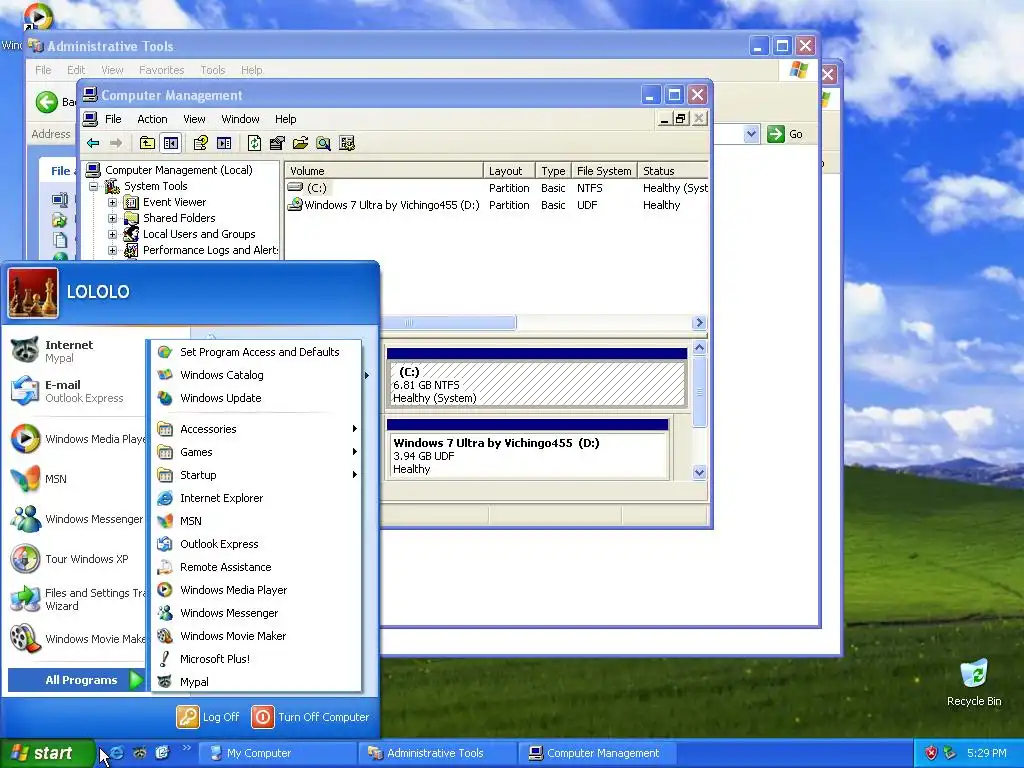Click All Programs button
This screenshot has width=1024, height=768.
76,680
